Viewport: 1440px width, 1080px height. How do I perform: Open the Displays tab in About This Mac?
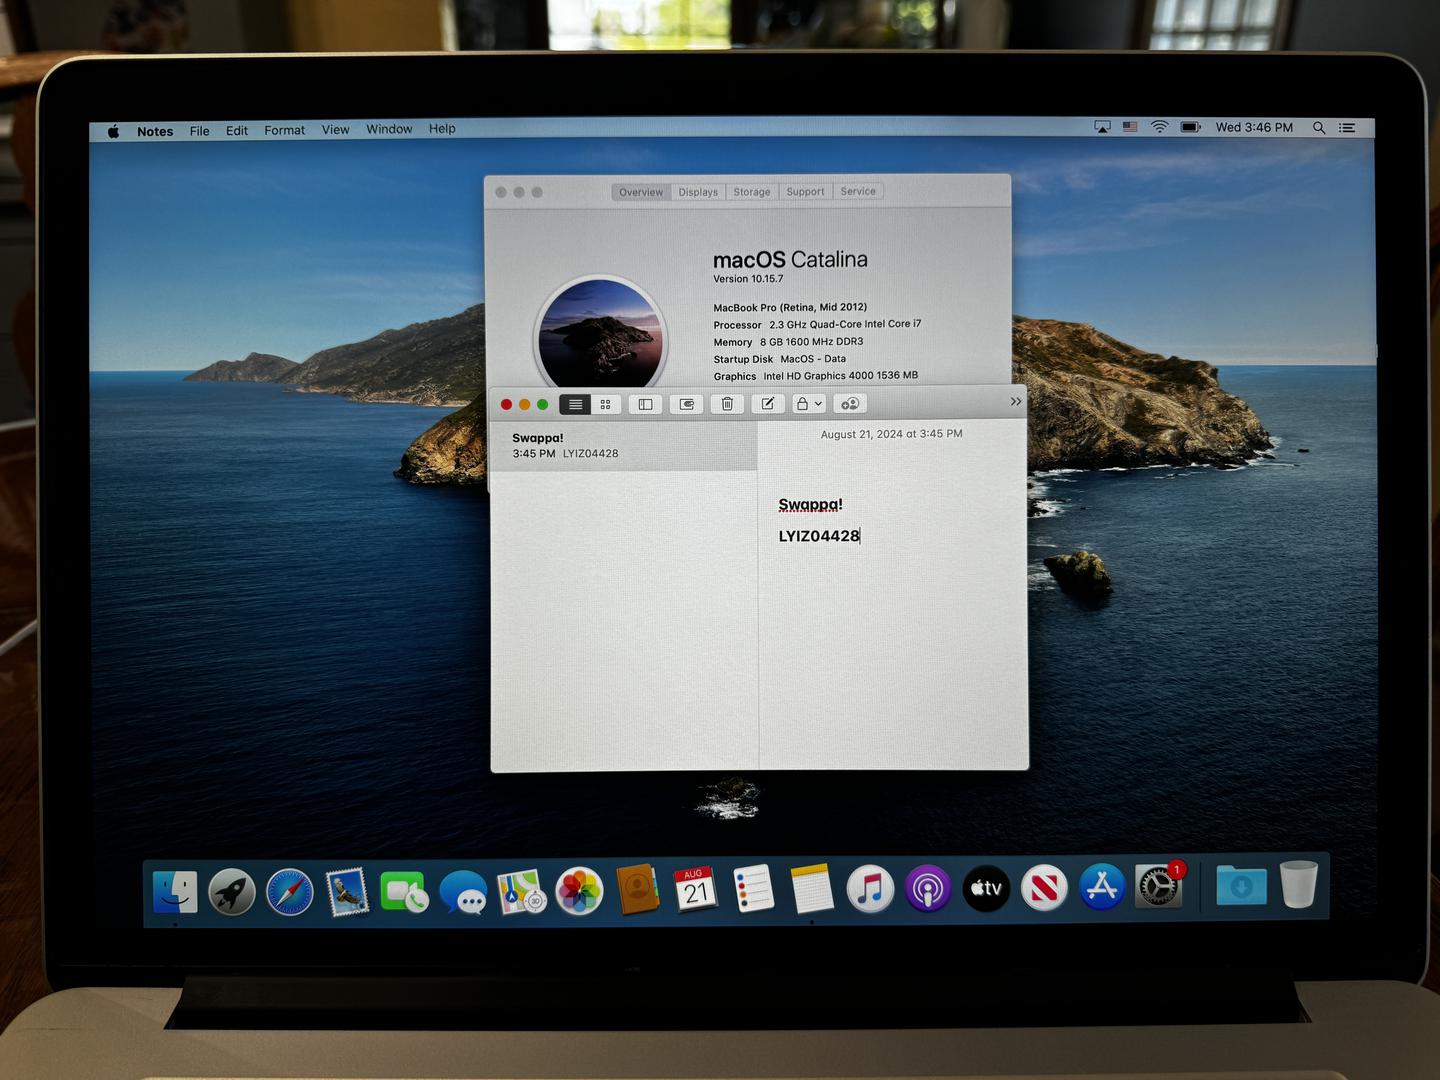point(698,192)
